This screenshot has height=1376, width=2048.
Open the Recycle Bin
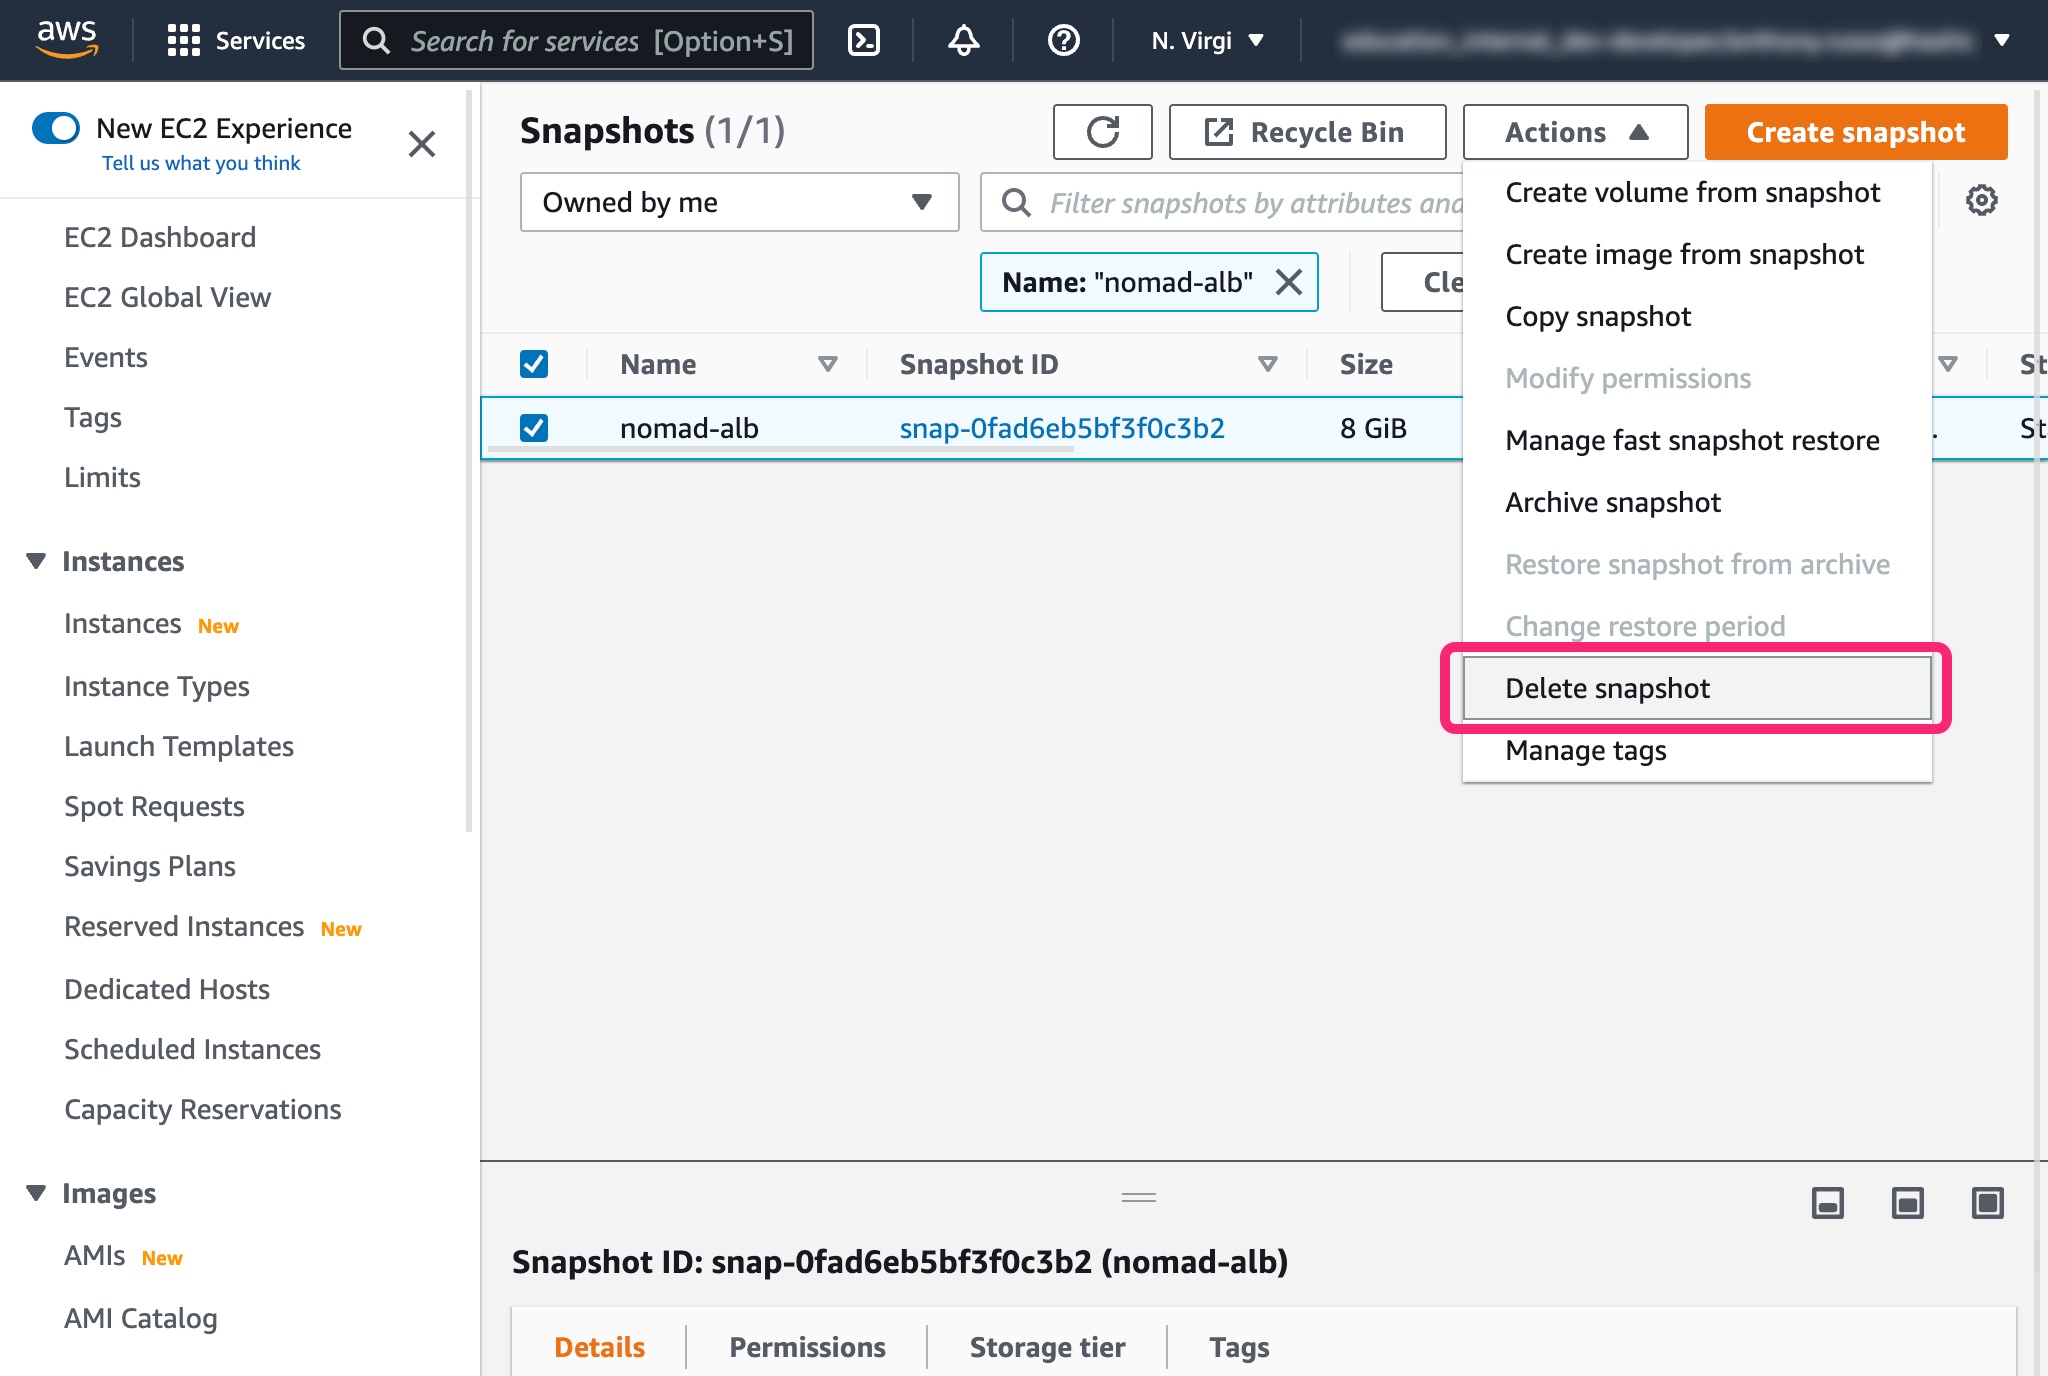pyautogui.click(x=1307, y=131)
